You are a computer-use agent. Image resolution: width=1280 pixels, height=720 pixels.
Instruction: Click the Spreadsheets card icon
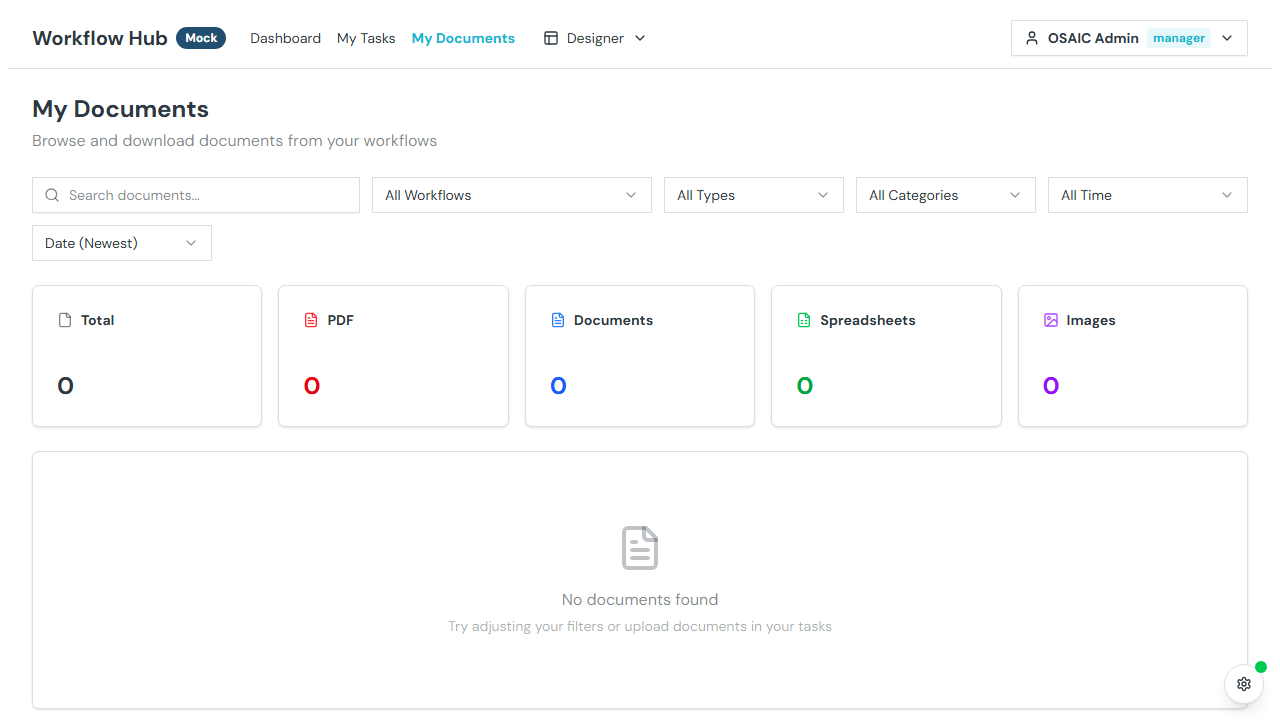coord(804,320)
